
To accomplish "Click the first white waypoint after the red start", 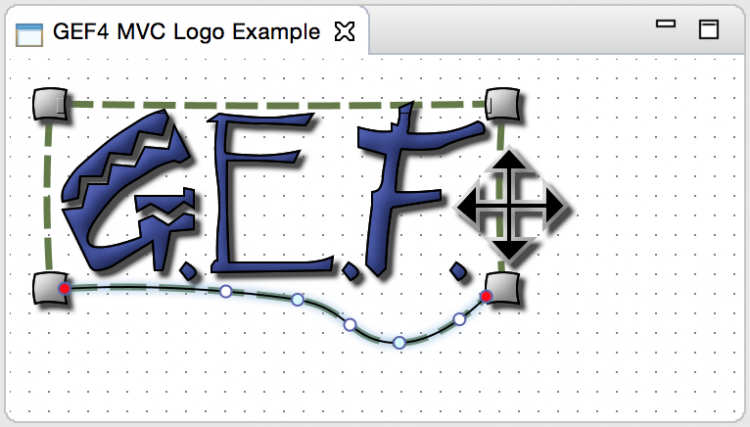I will click(226, 291).
